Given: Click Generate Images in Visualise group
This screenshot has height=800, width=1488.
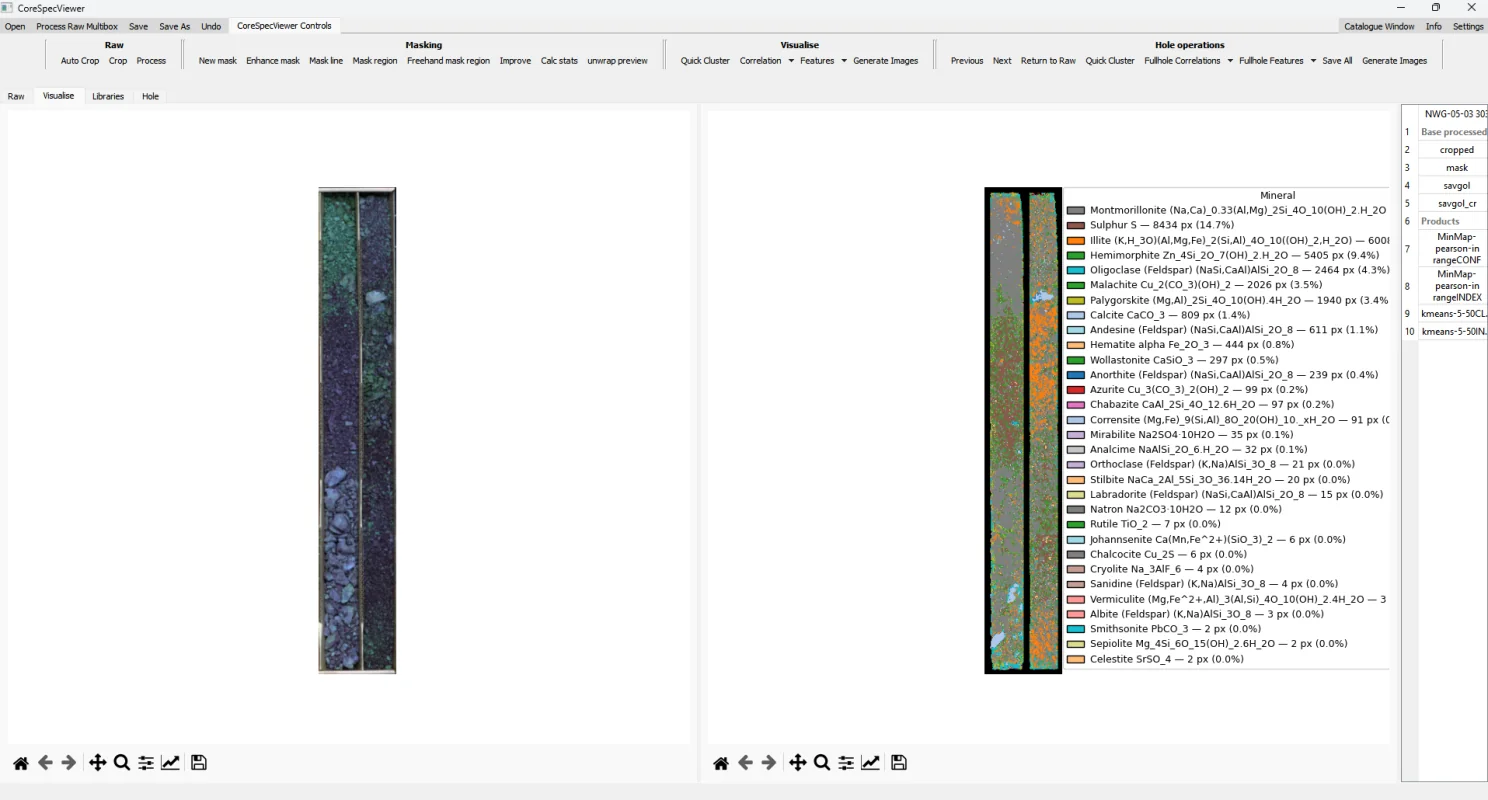Looking at the screenshot, I should [885, 61].
